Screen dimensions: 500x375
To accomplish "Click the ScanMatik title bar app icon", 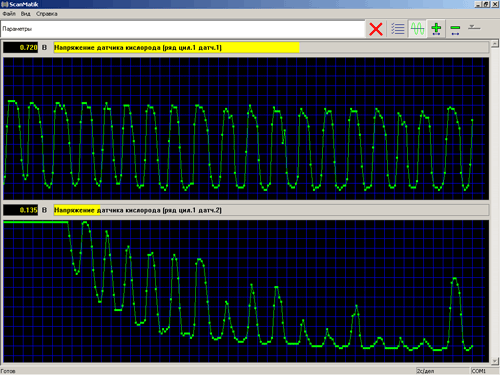I will (5, 4).
